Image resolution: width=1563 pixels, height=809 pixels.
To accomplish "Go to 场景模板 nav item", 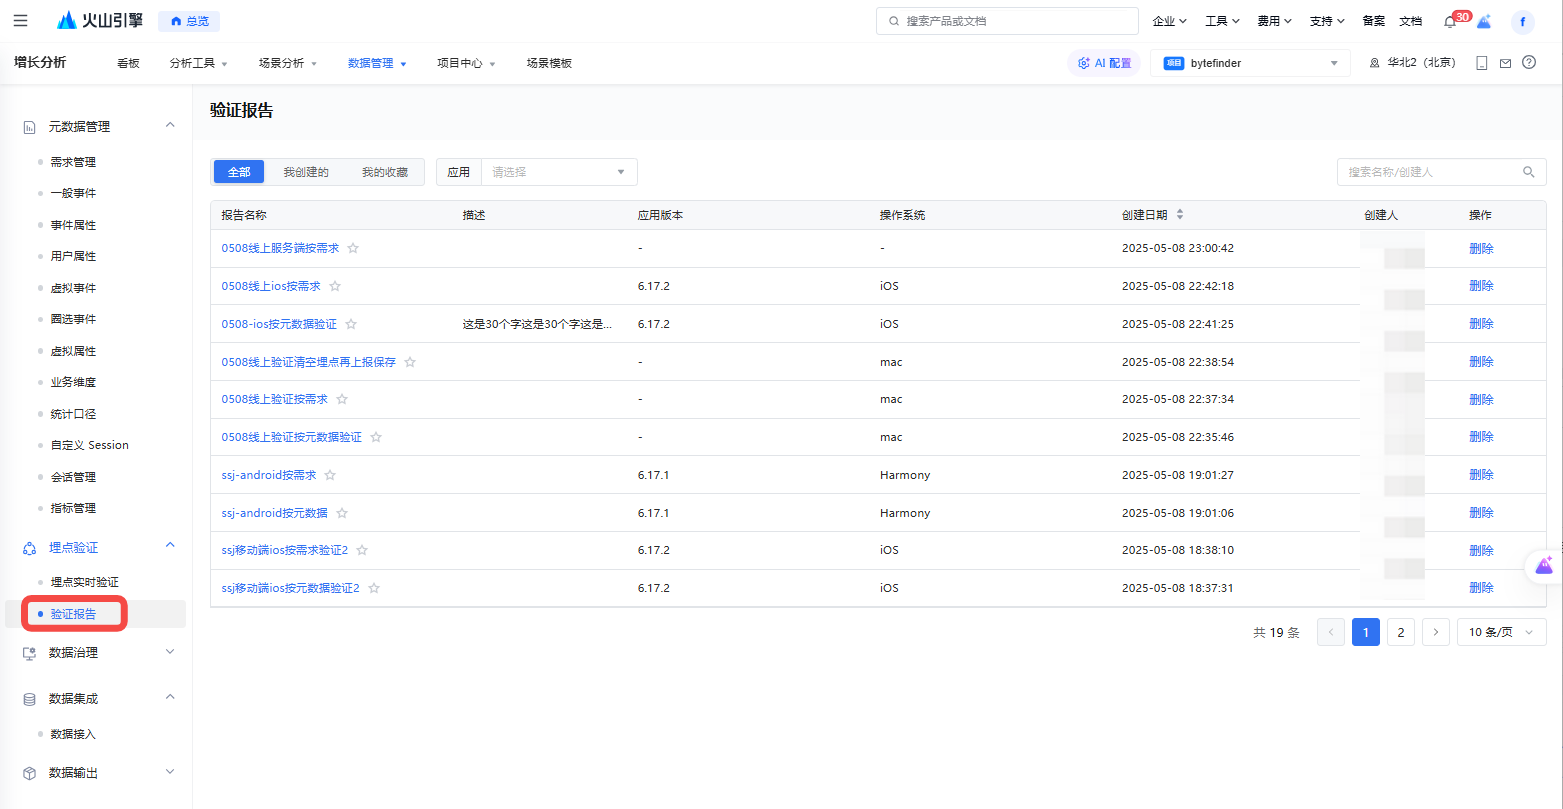I will point(549,63).
